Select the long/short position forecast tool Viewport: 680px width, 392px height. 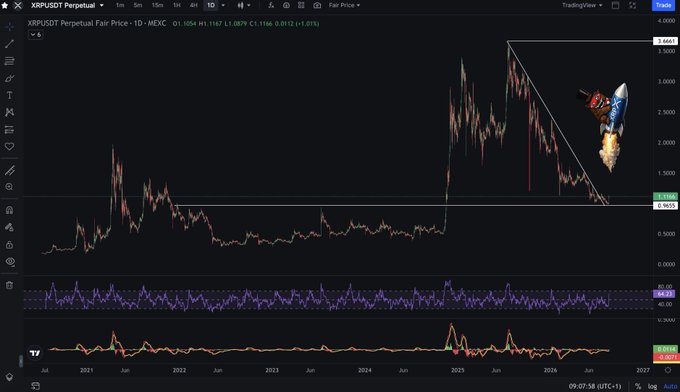9,130
